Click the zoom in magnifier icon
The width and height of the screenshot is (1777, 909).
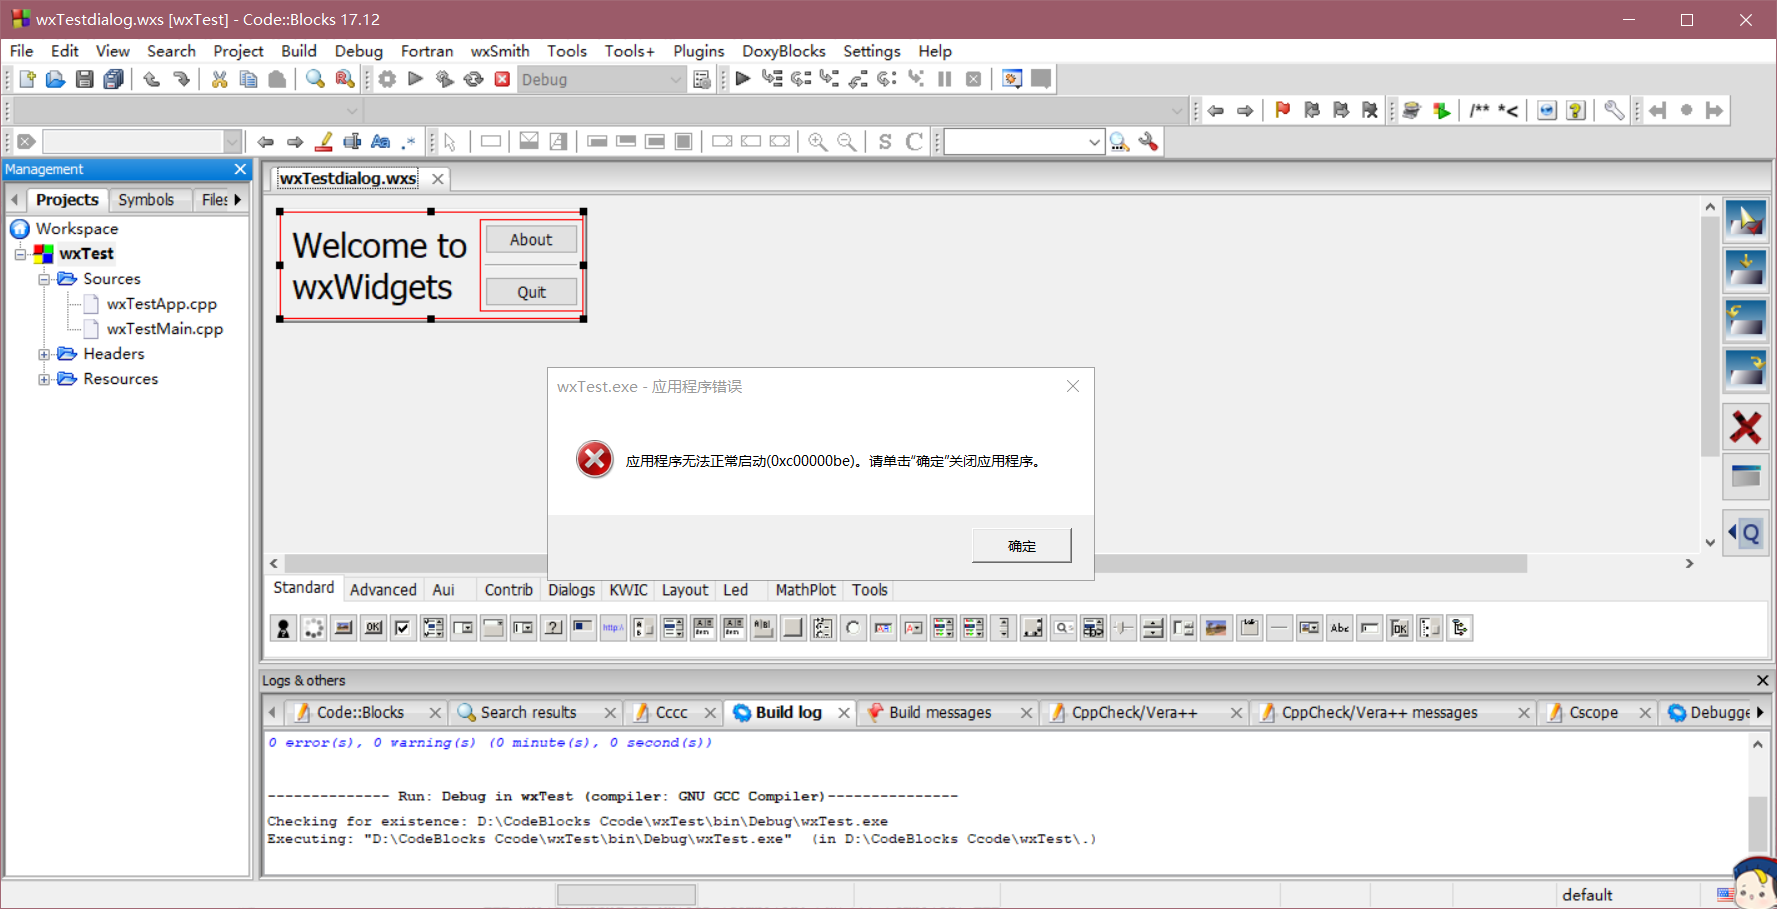click(818, 142)
